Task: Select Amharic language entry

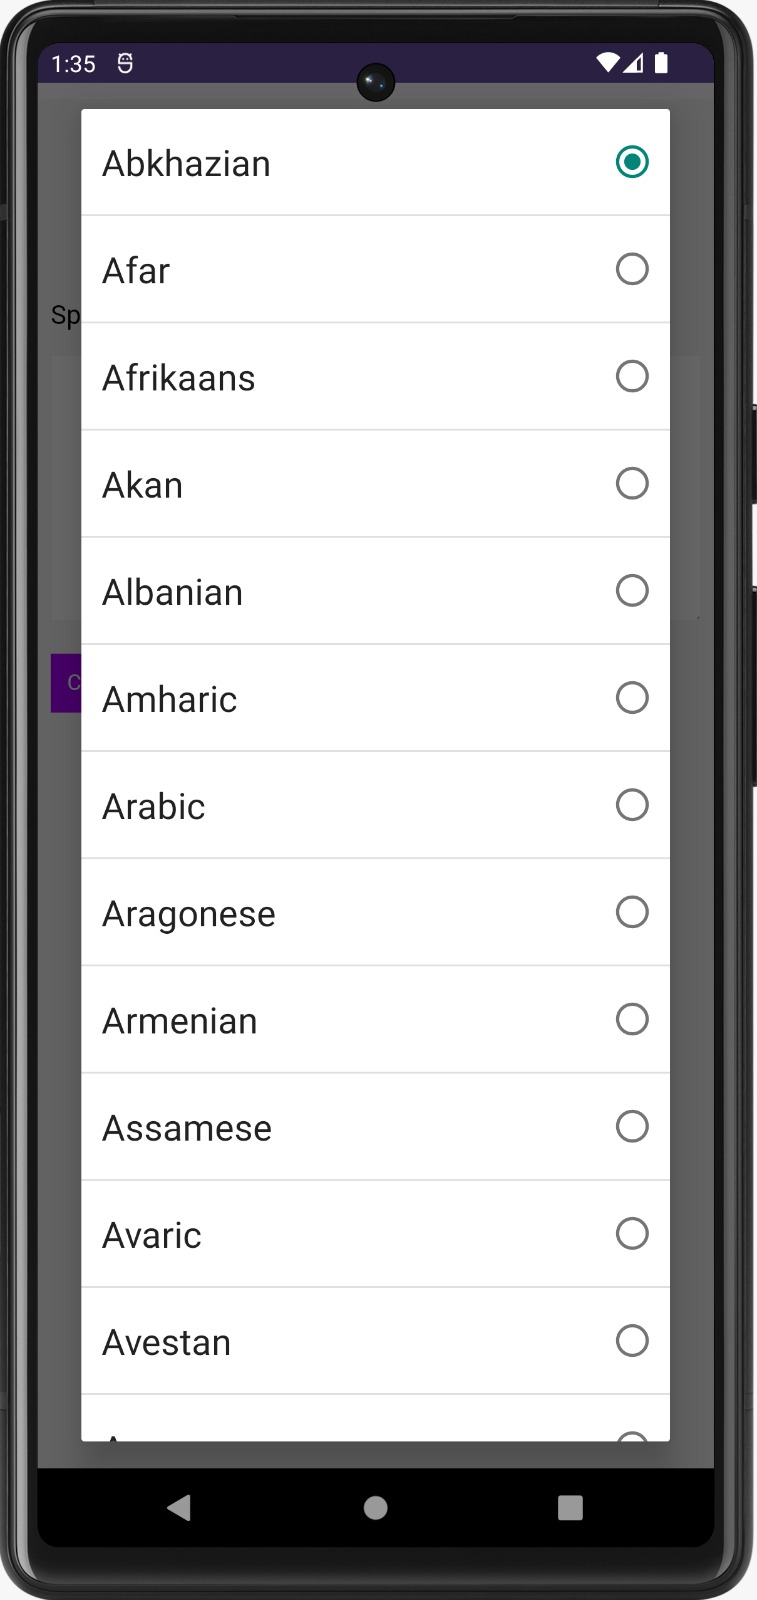Action: point(375,698)
